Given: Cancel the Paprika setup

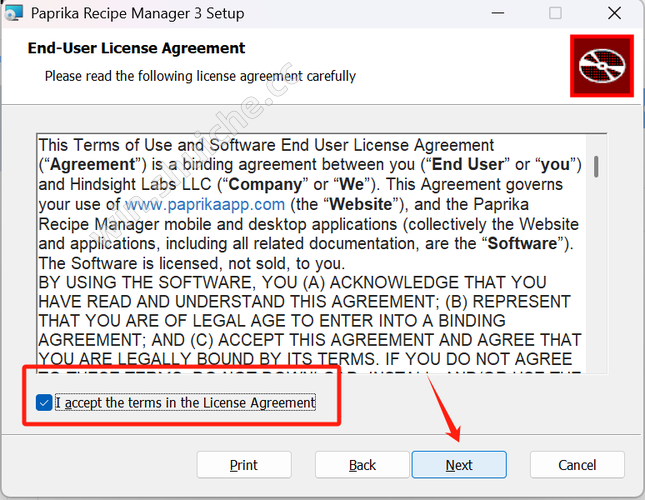Looking at the screenshot, I should click(577, 465).
